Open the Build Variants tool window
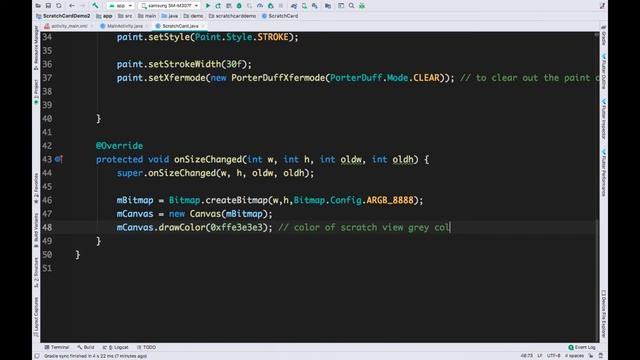640x360 pixels. (36, 230)
